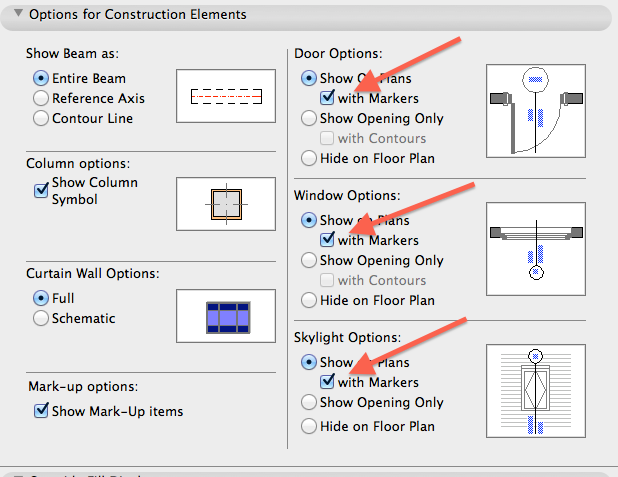Viewport: 618px width, 477px height.
Task: Select Contour Line beam display option
Action: click(41, 118)
